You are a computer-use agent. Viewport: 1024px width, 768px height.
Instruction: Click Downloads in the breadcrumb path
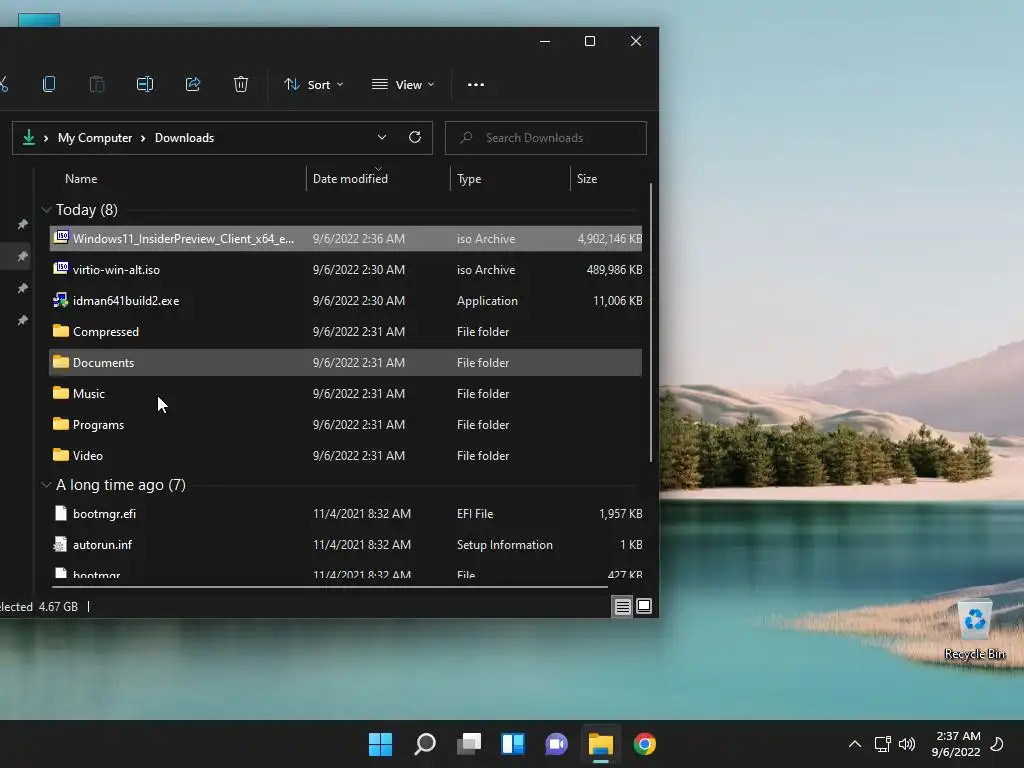(x=184, y=138)
